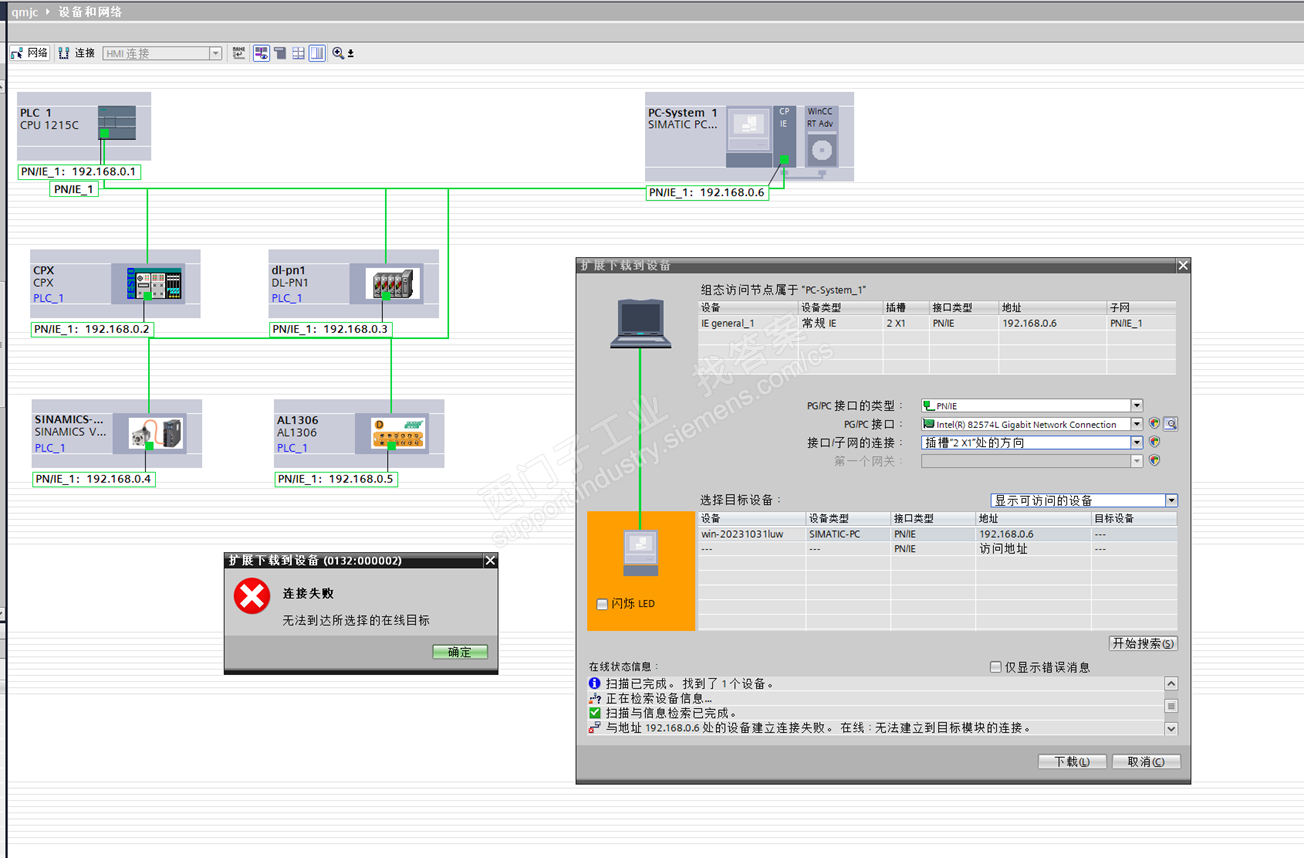This screenshot has height=858, width=1304.
Task: Click the 子网 column header in node table
Action: coord(1141,308)
